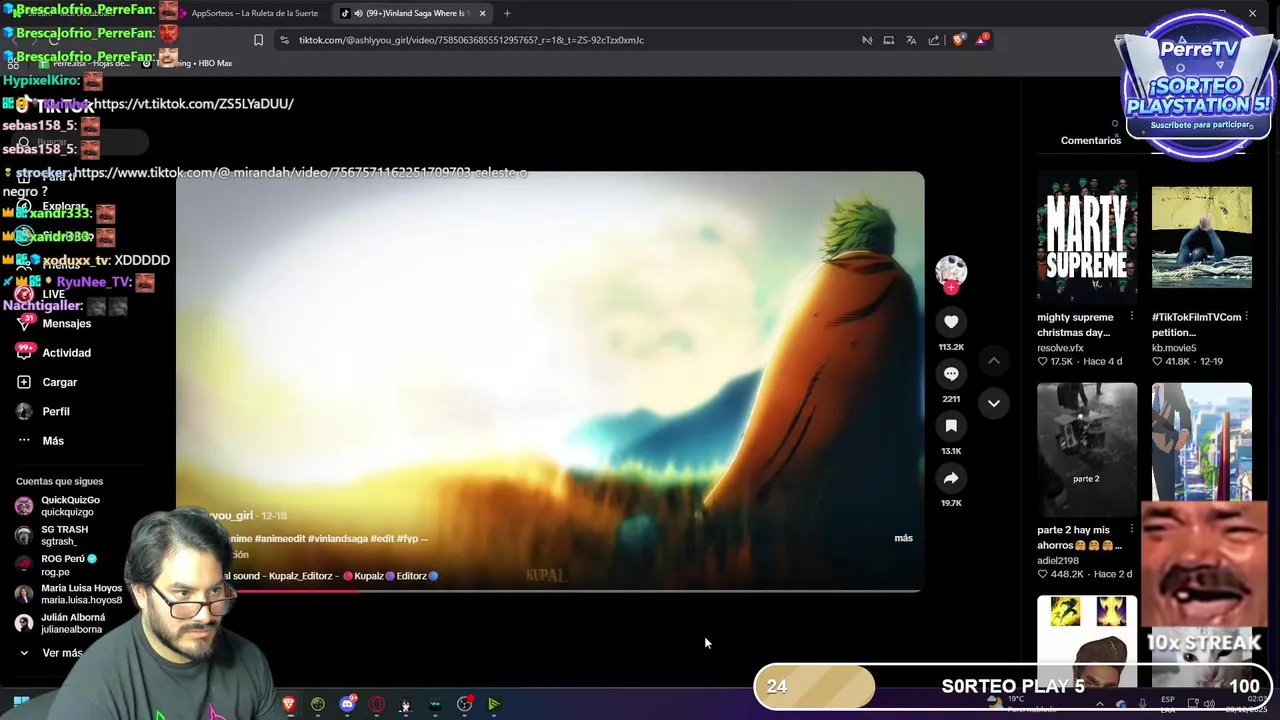The width and height of the screenshot is (1280, 720).
Task: Click the Mensajes inbox icon
Action: click(24, 323)
